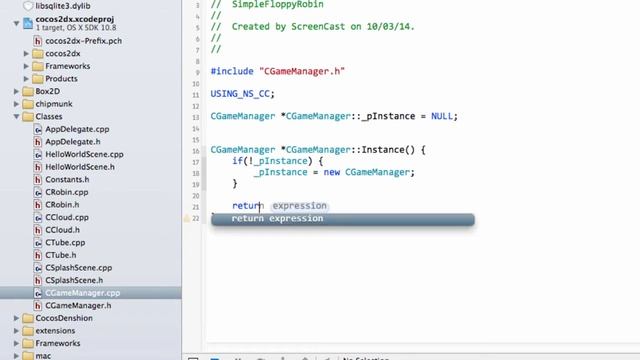Click the CSplashScene.h header icon
Screen dimensions: 640x360
click(38, 280)
